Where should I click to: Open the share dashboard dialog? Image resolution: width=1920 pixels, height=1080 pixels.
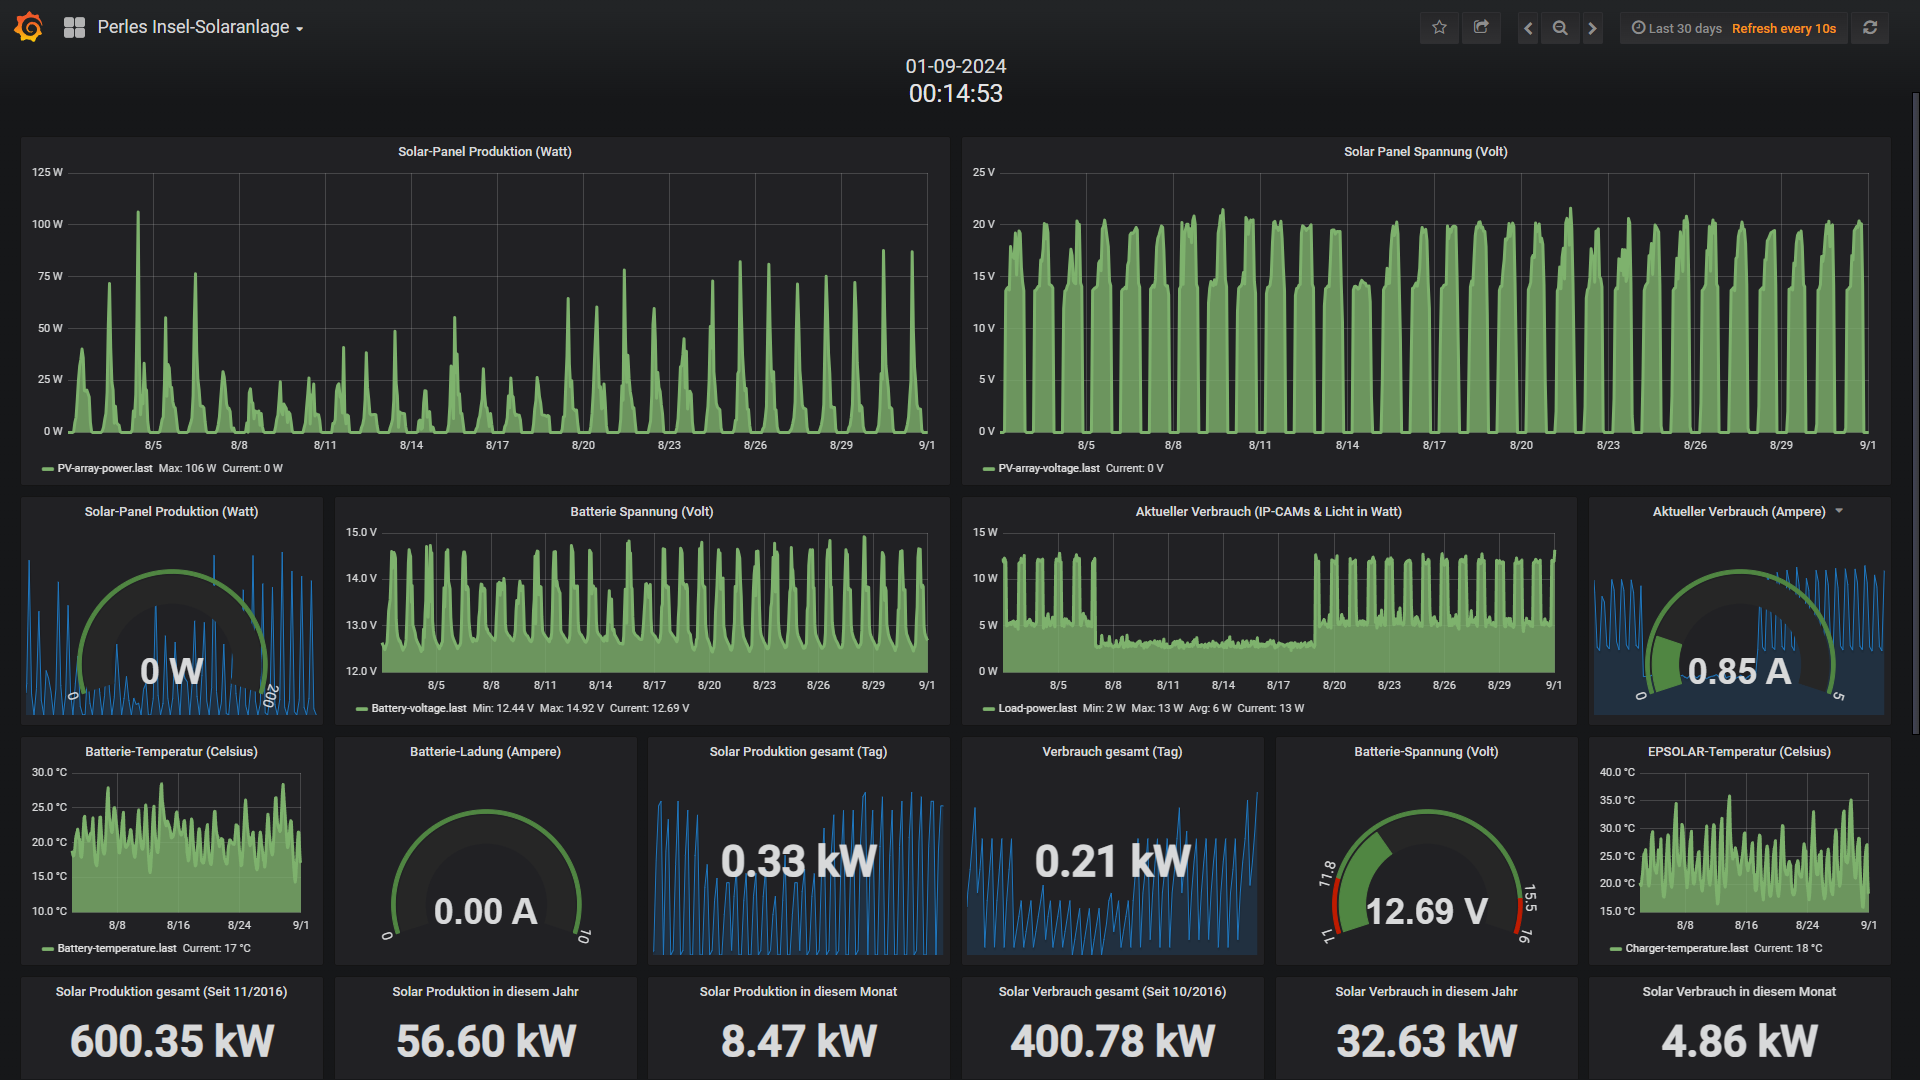click(1481, 28)
